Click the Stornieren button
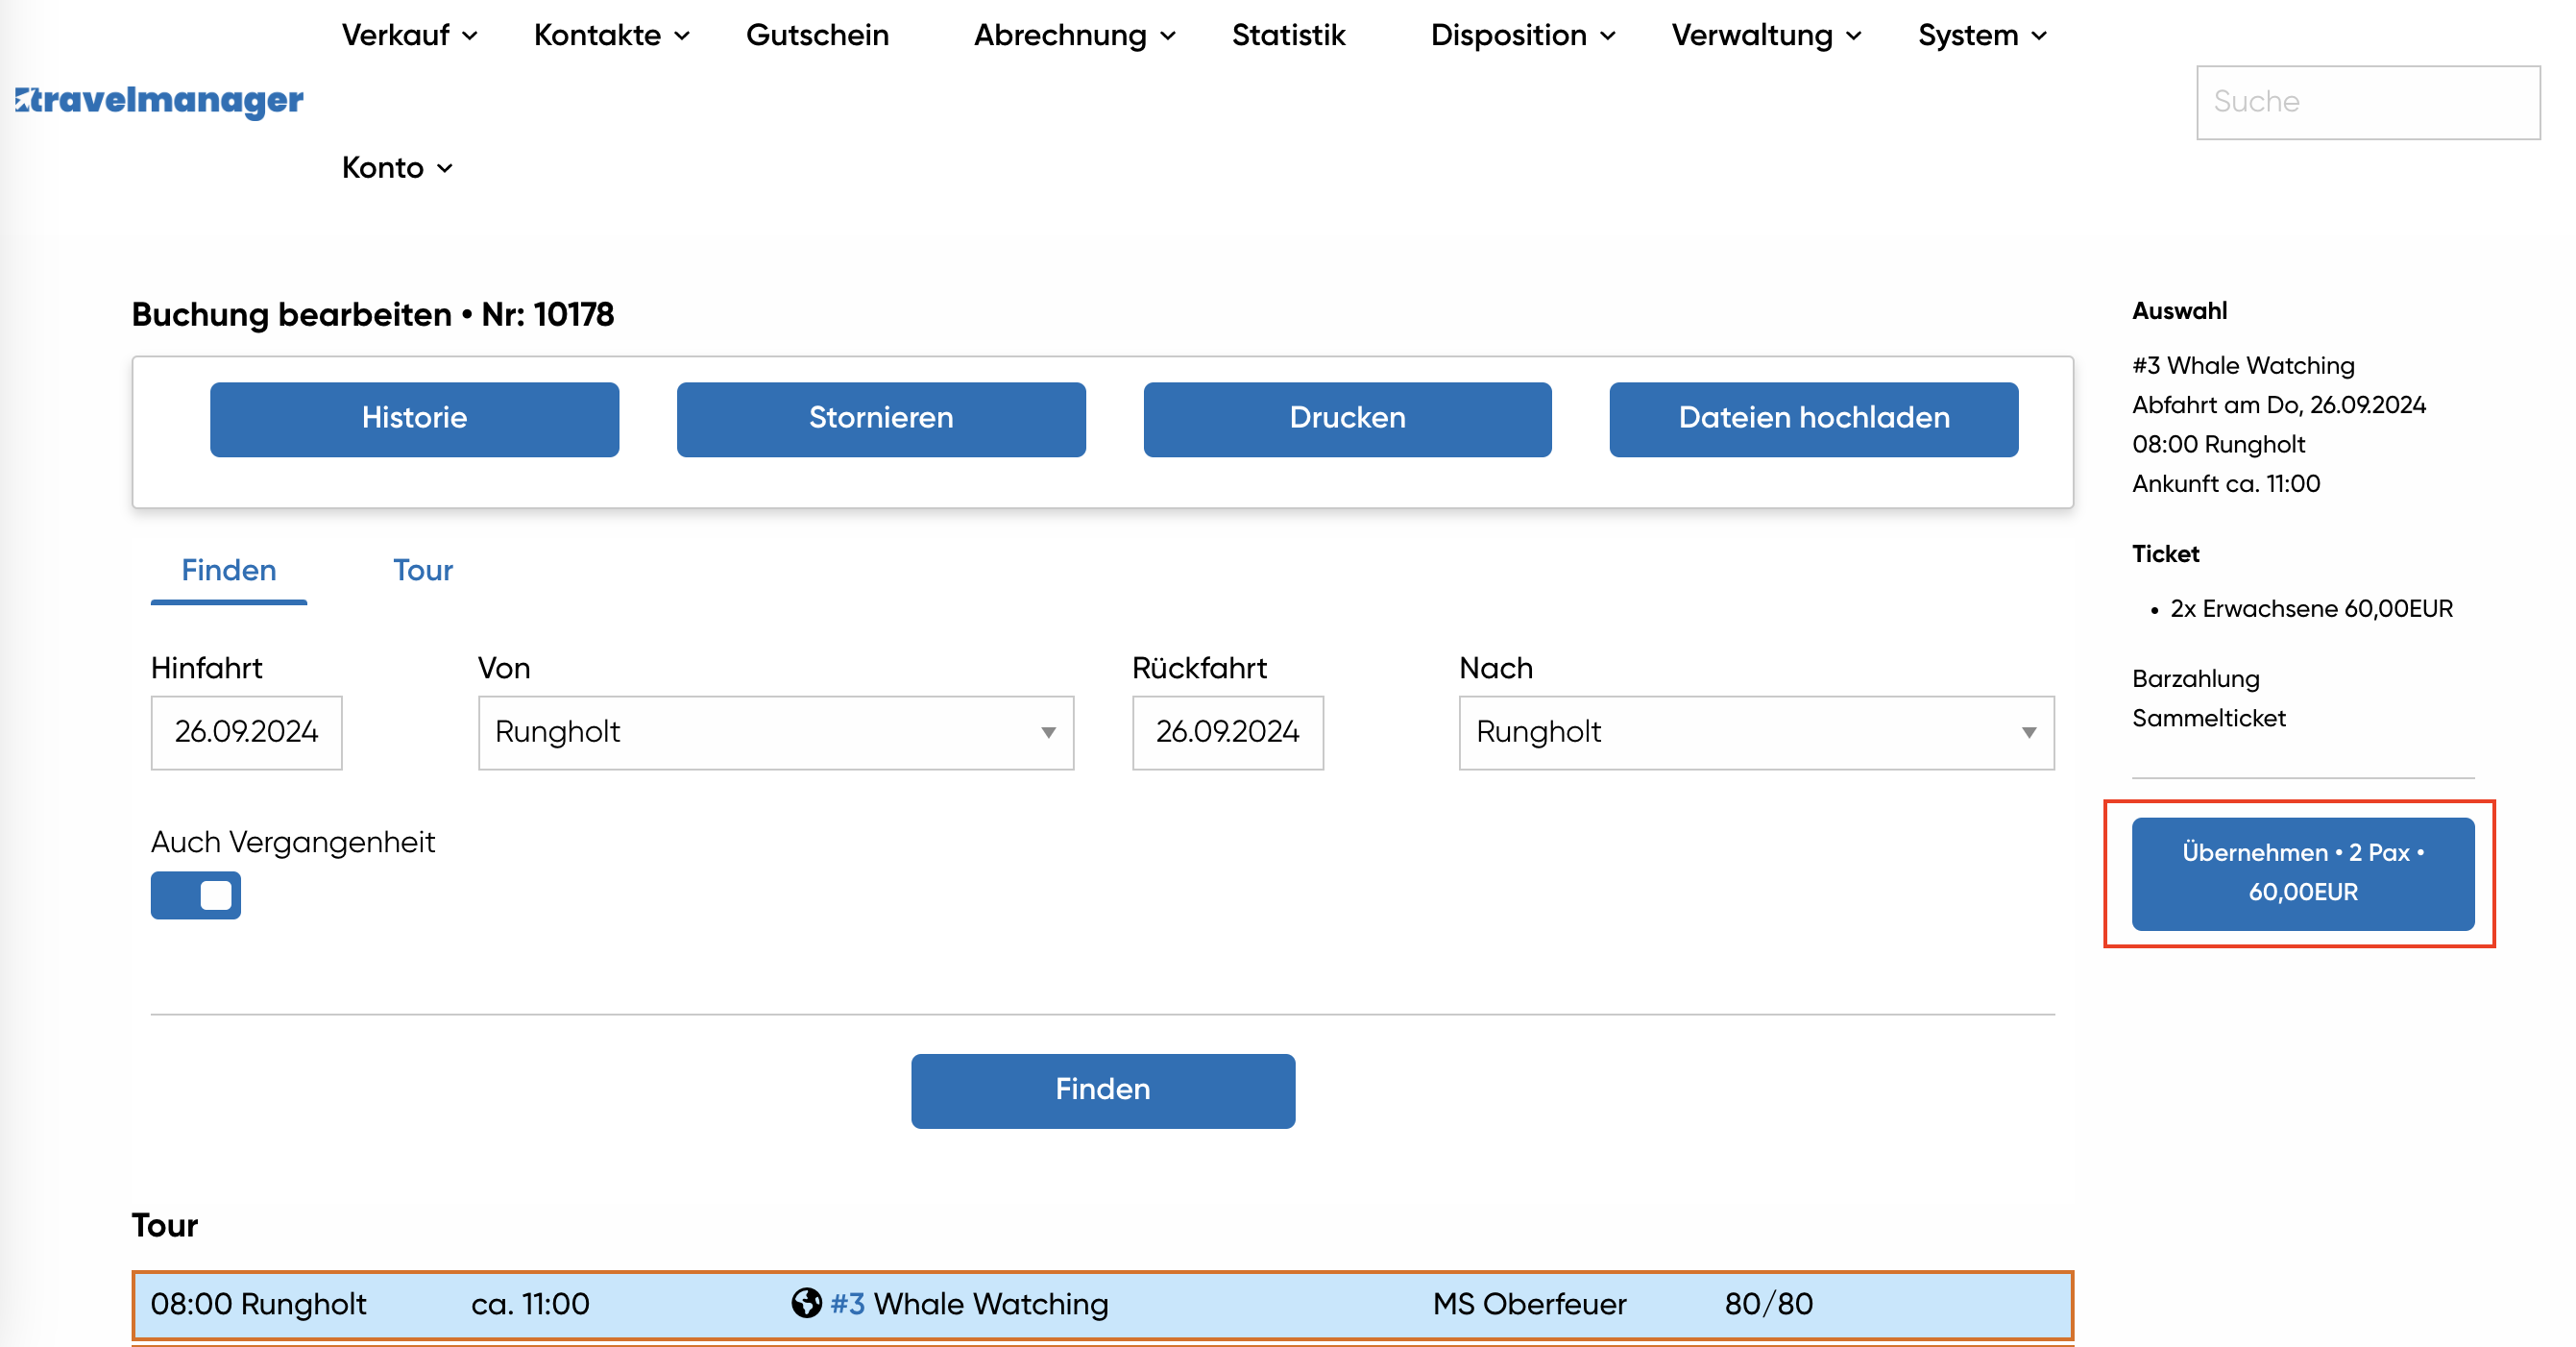Viewport: 2576px width, 1347px height. [881, 418]
